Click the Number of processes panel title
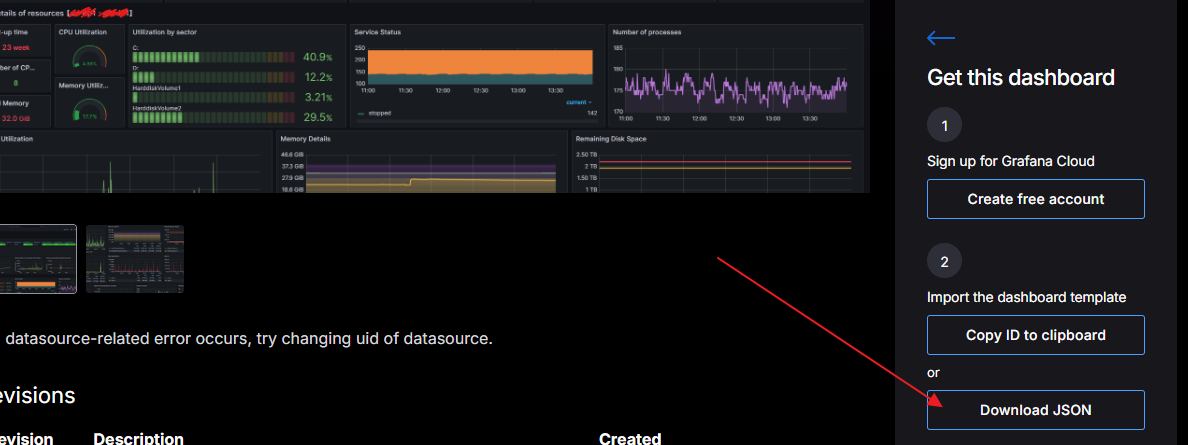The width and height of the screenshot is (1188, 445). pyautogui.click(x=646, y=33)
